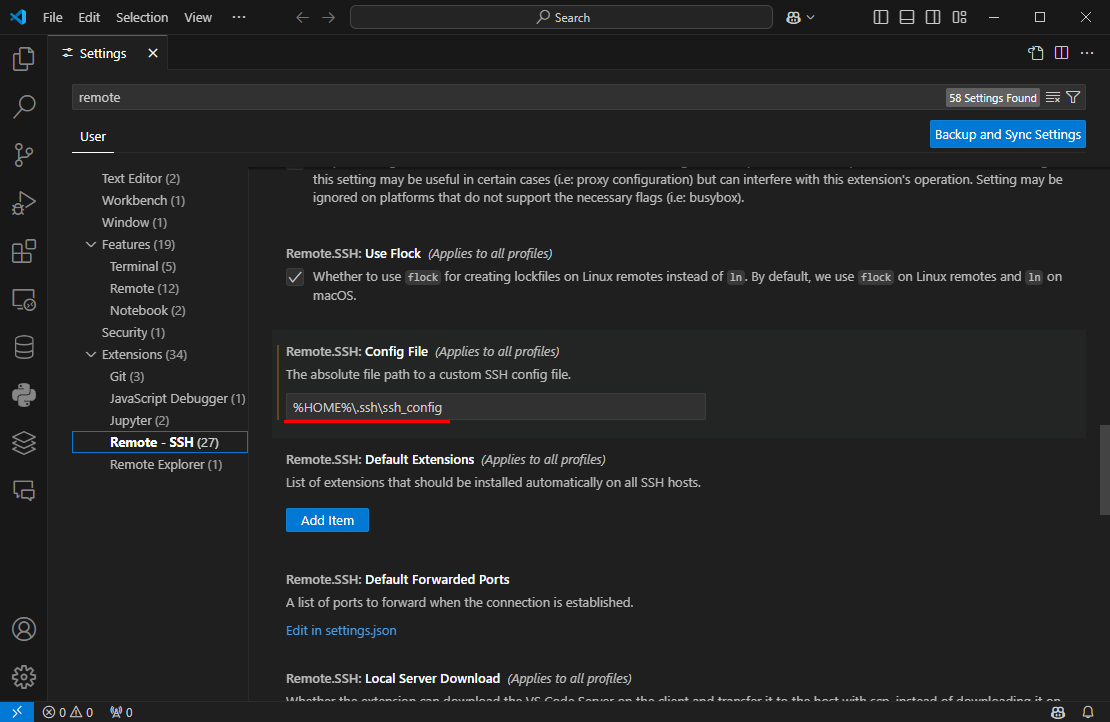
Task: Select Remote (12) in settings tree
Action: tap(144, 288)
